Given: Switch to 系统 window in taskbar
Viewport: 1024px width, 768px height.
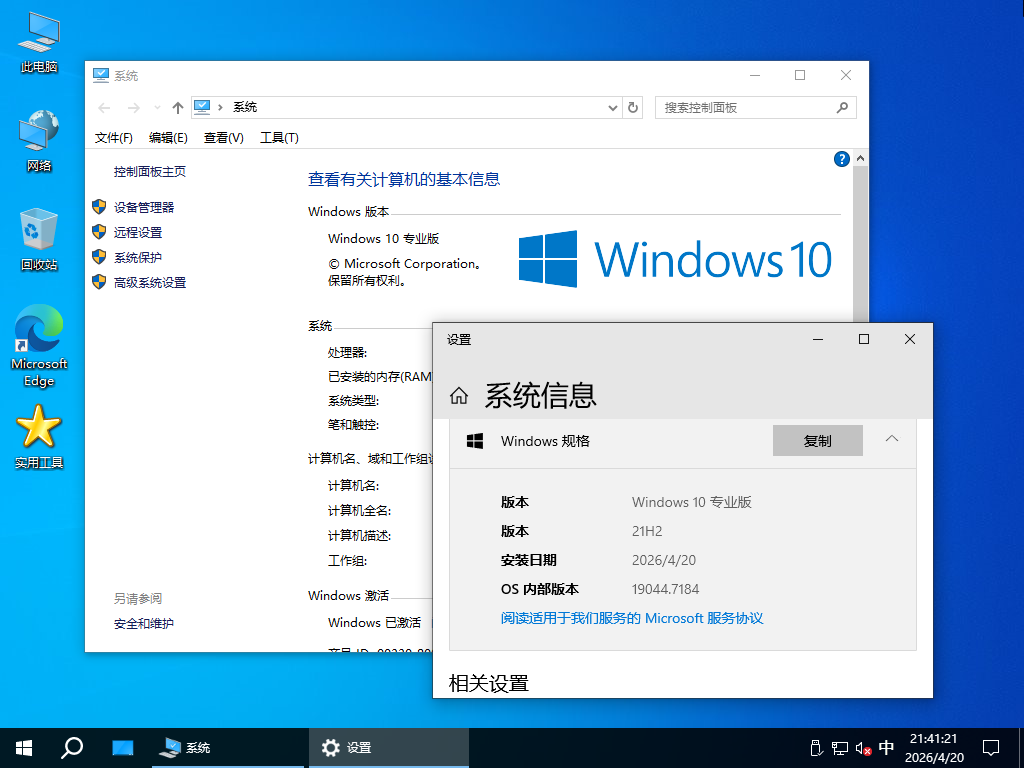Looking at the screenshot, I should (228, 748).
